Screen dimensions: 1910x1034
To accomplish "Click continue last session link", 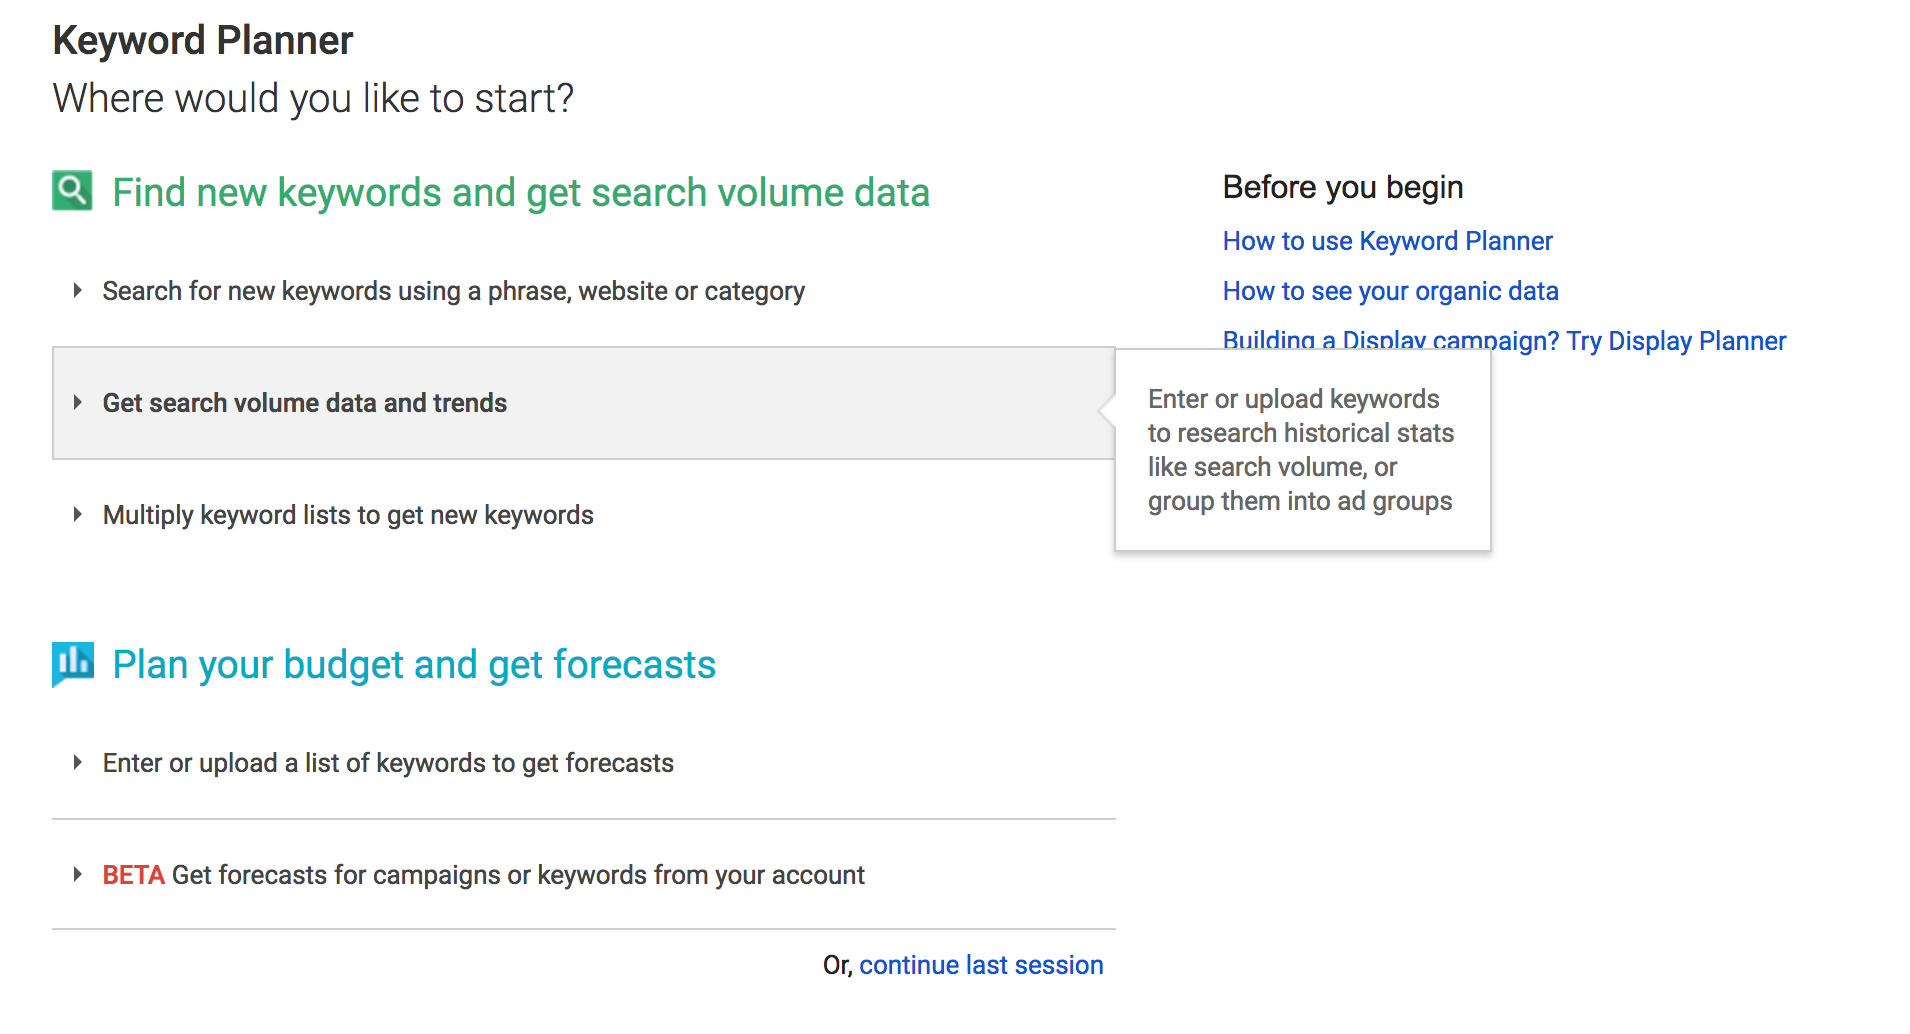I will pos(981,965).
